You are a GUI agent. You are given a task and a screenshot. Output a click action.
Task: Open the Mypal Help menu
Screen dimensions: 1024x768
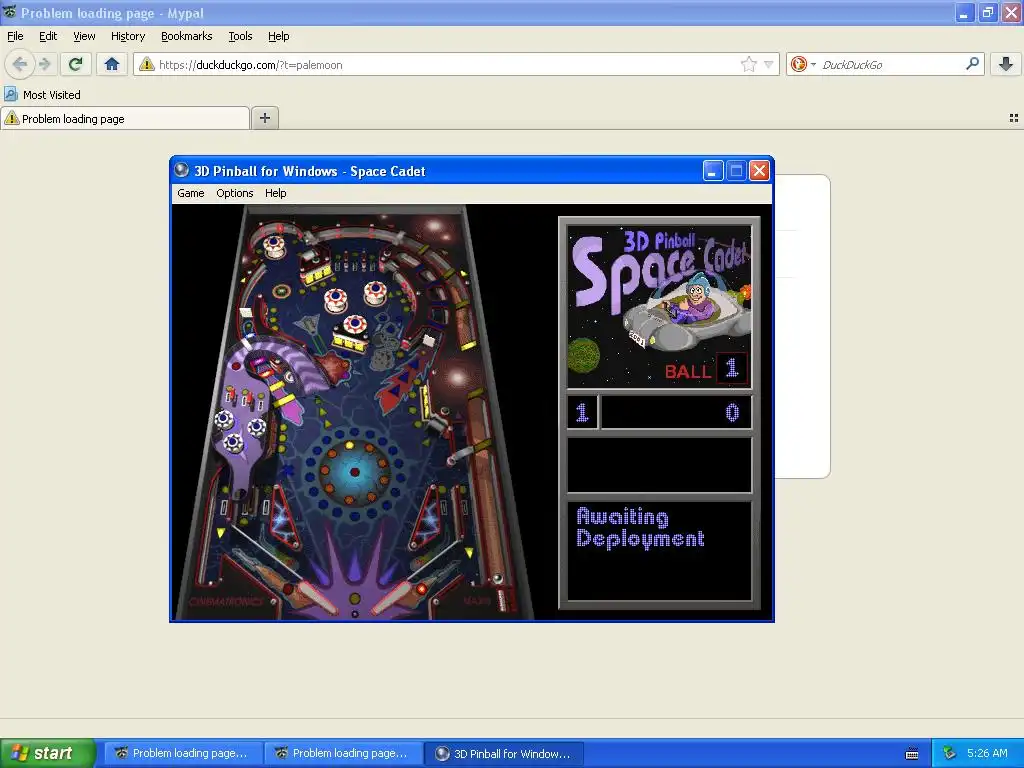pos(279,37)
